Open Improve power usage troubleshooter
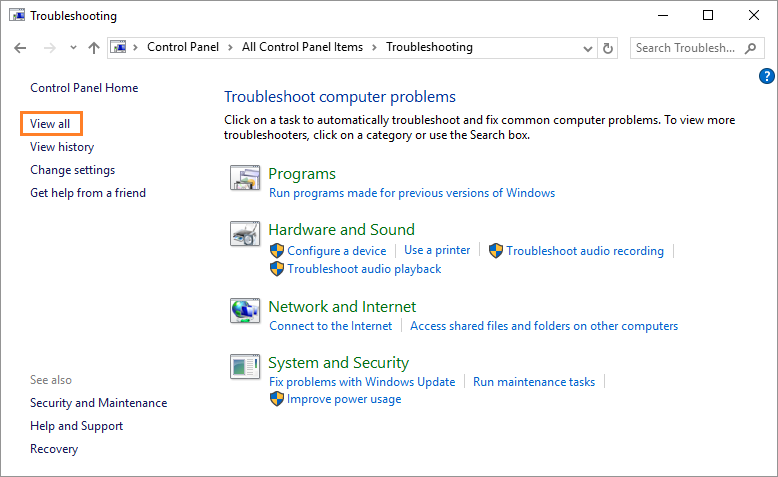The image size is (778, 477). pyautogui.click(x=344, y=399)
